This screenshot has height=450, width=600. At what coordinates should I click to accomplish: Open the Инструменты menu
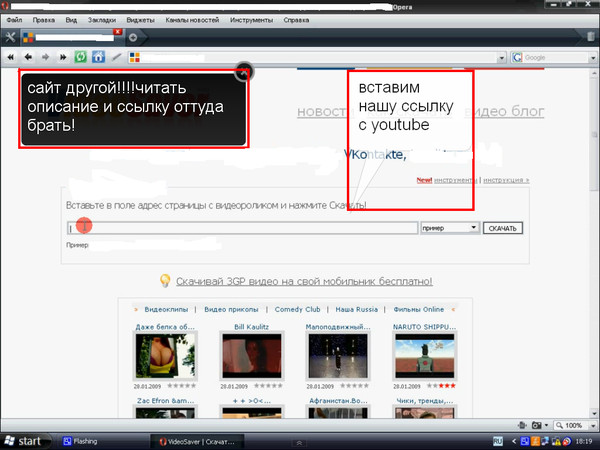(x=251, y=20)
